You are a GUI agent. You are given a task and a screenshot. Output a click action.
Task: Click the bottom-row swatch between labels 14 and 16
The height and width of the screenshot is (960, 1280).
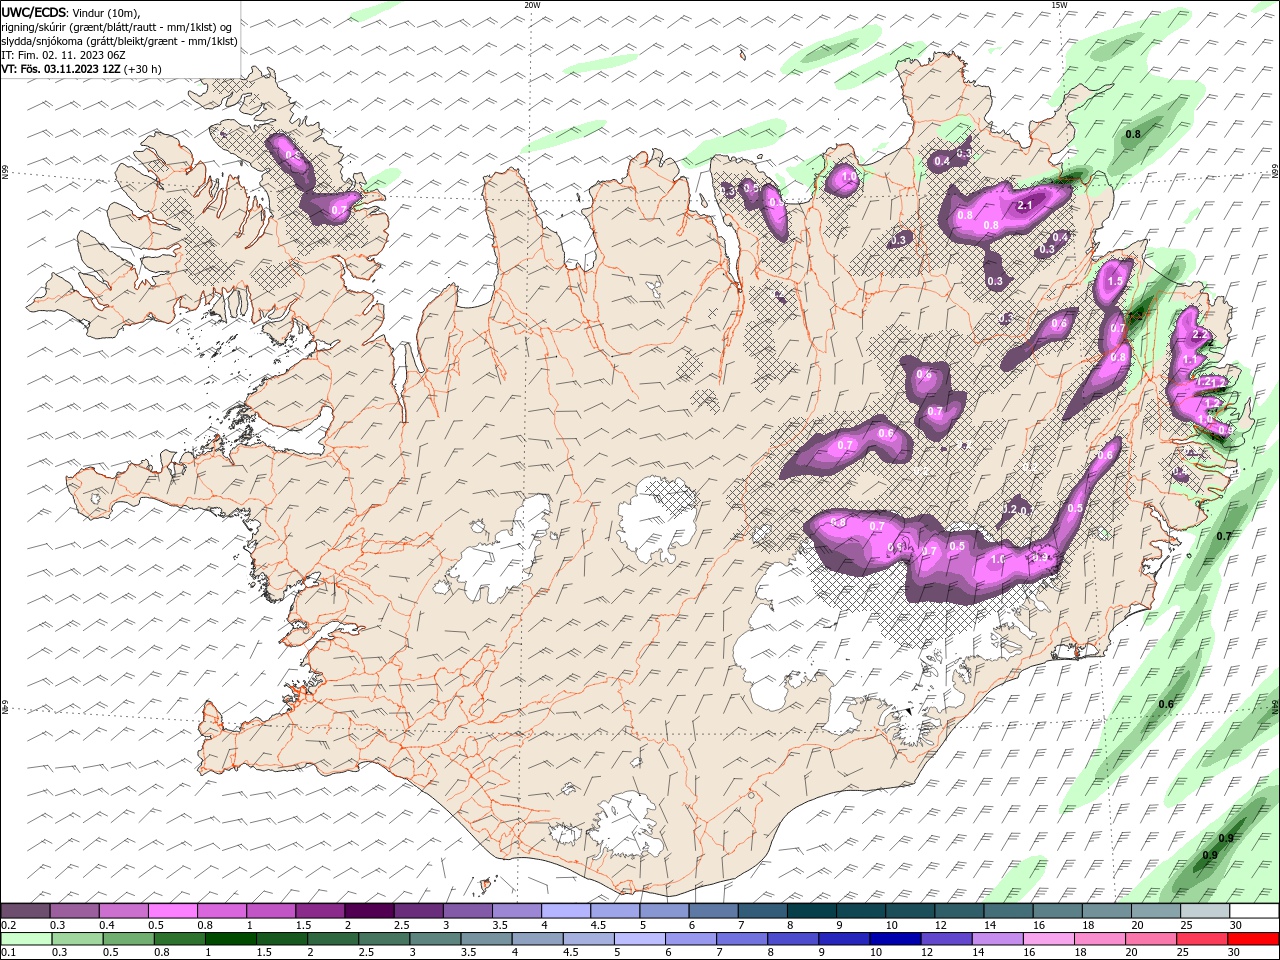click(996, 939)
